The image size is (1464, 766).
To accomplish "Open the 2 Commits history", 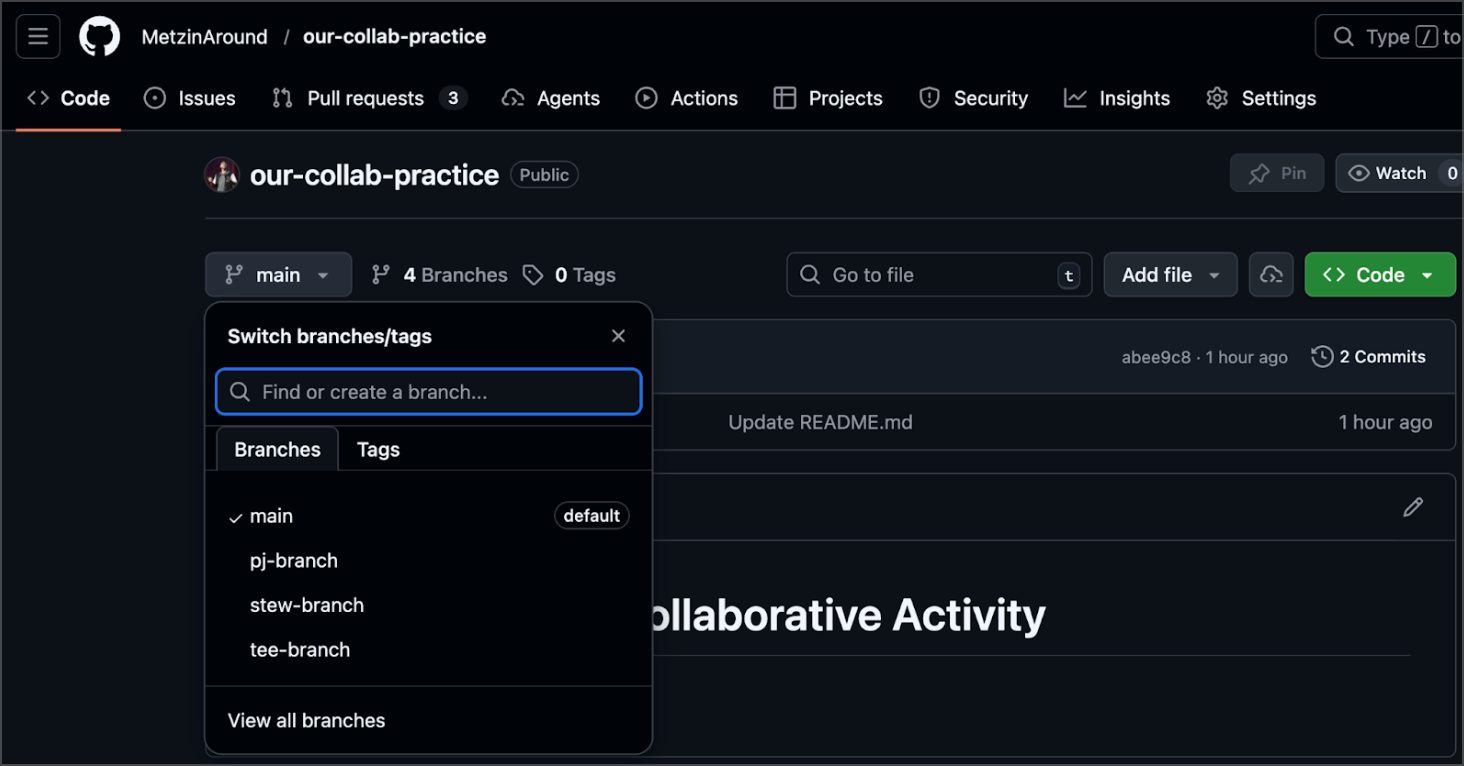I will pos(1368,357).
